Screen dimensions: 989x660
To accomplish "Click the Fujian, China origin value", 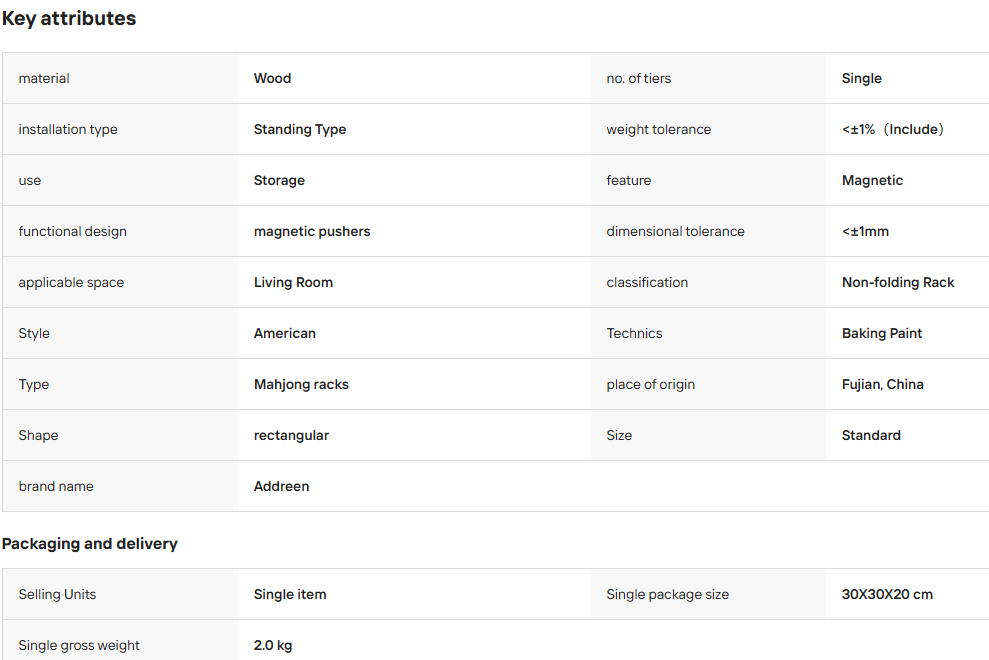I will 882,384.
